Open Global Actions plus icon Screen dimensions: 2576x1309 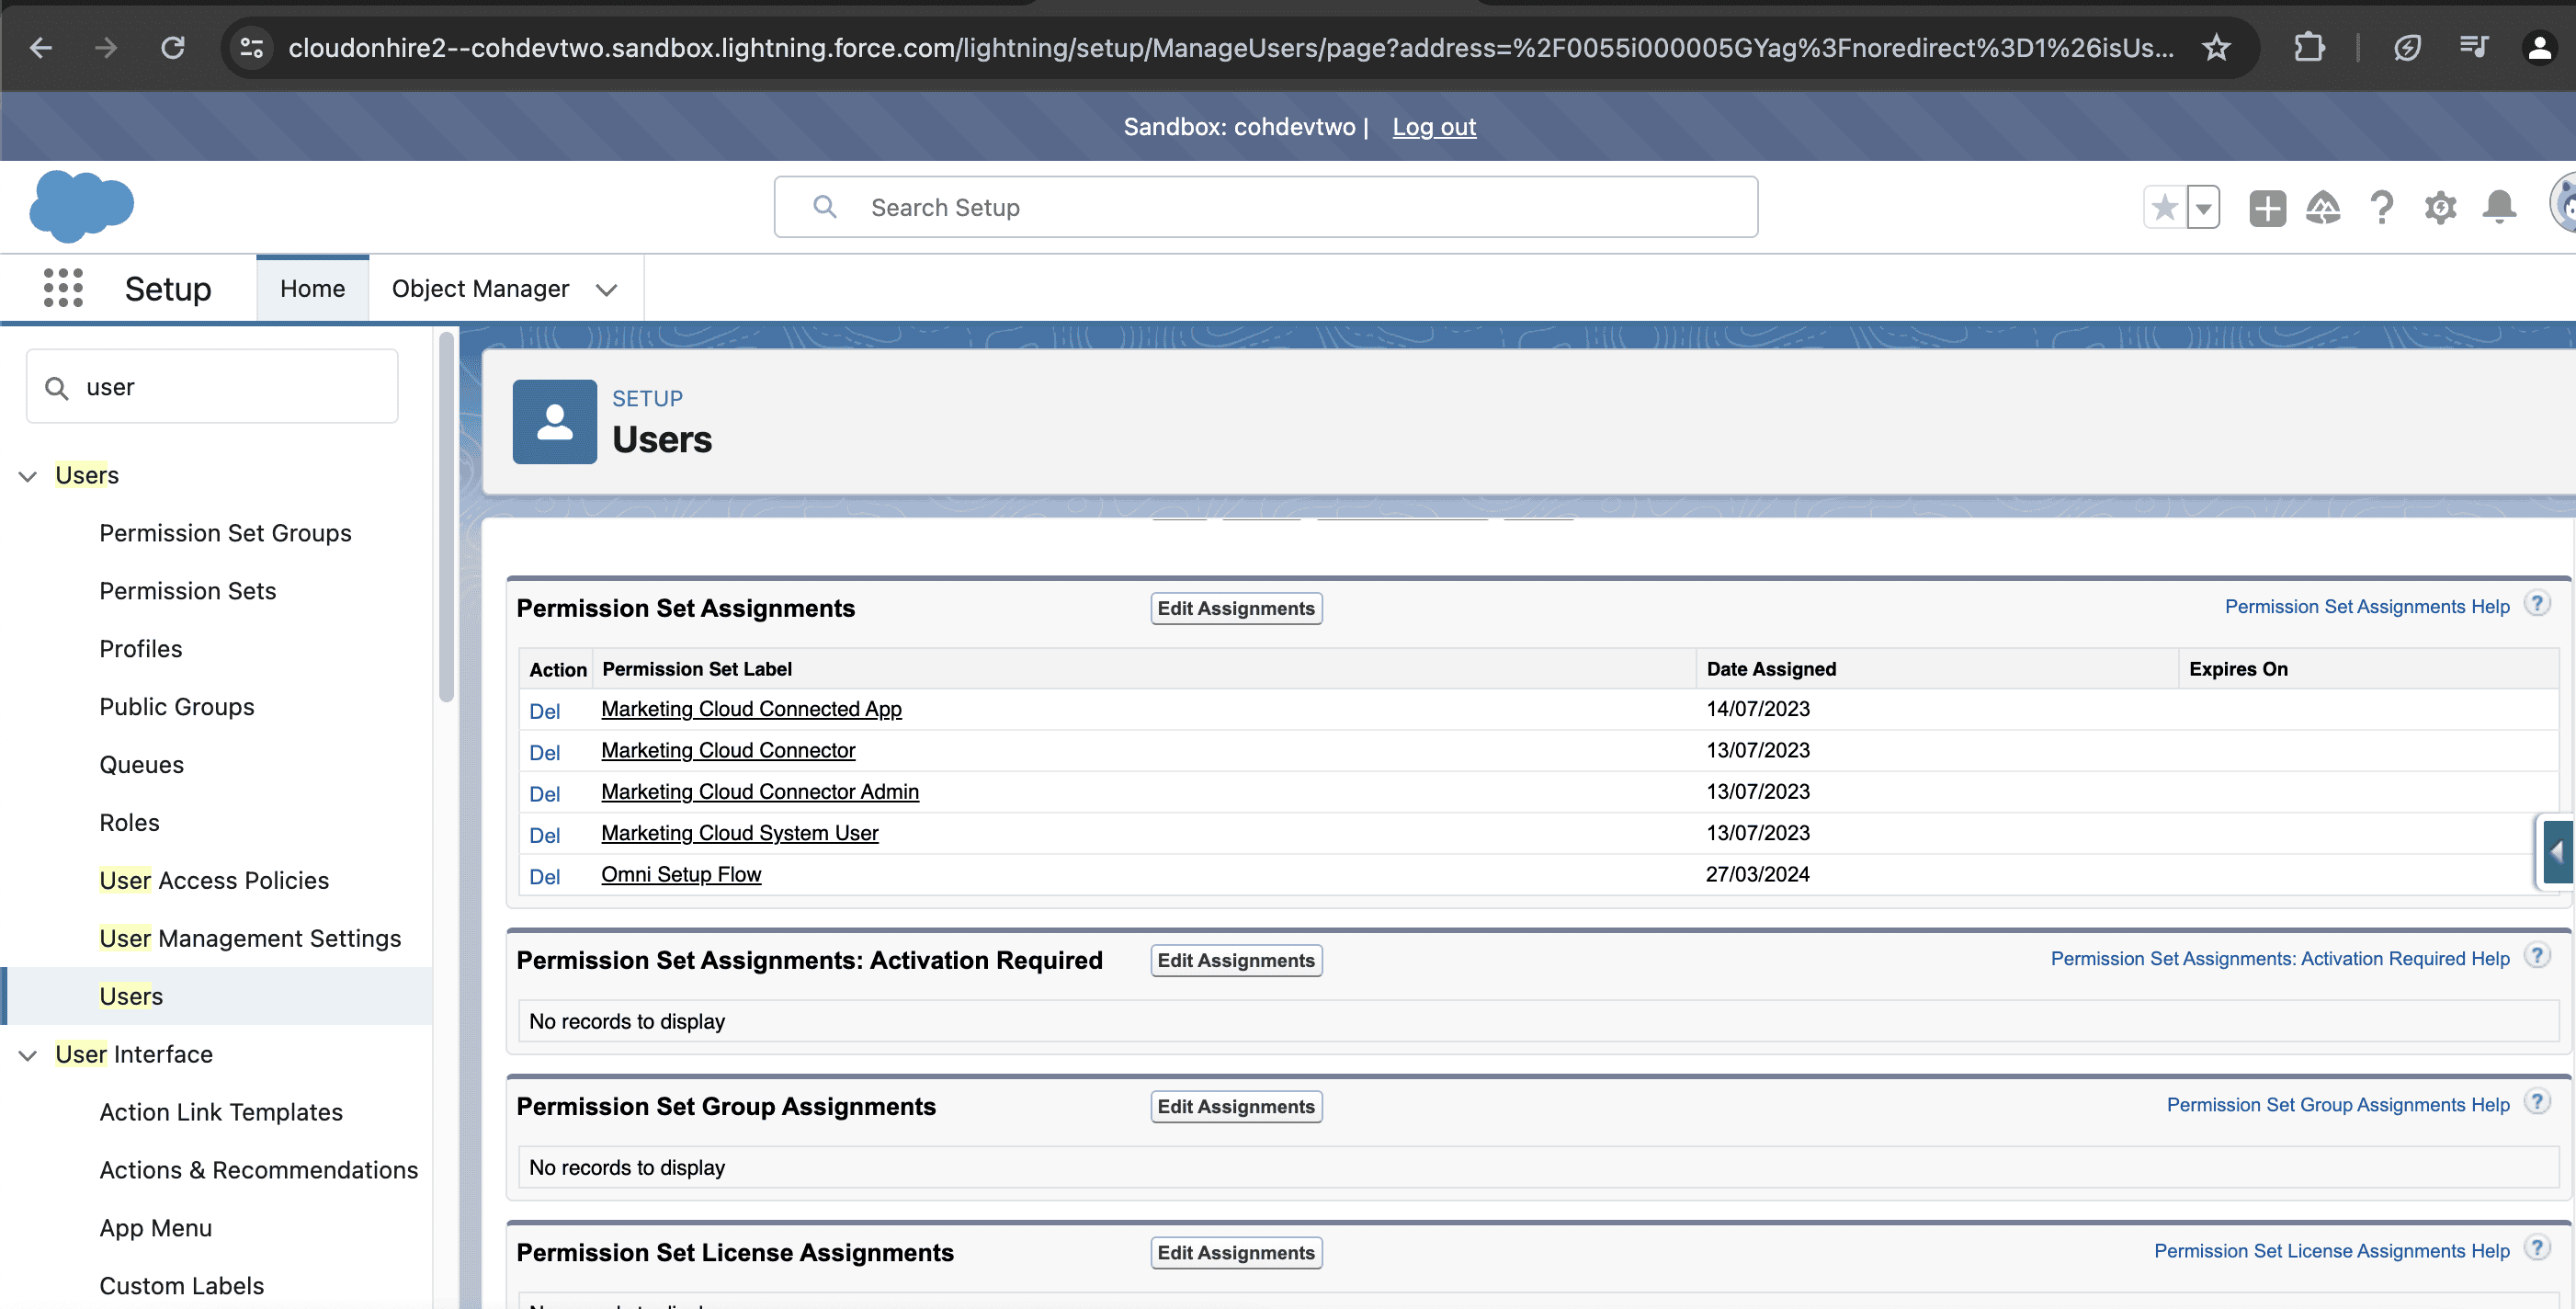(2267, 208)
